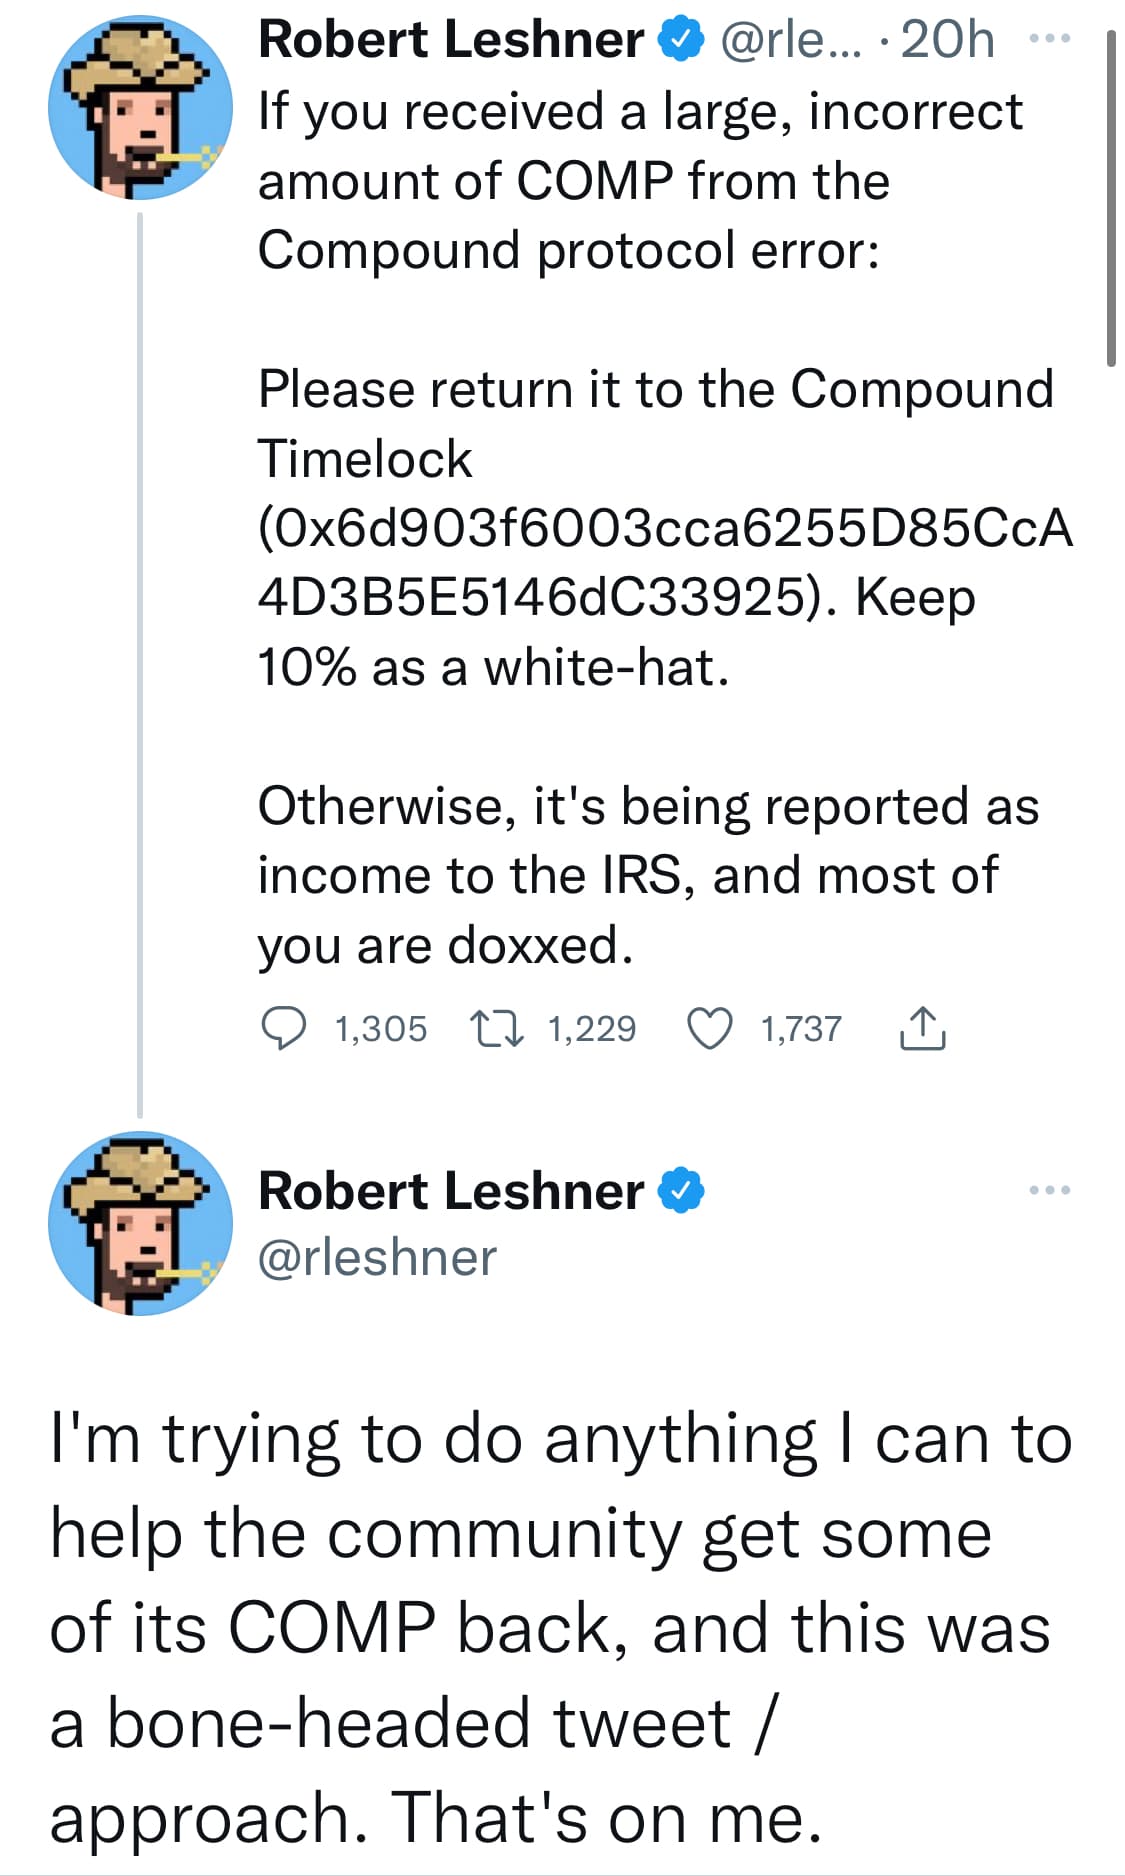Open the three-dot menu beside the lower Robert Leshner name
1125x1876 pixels.
click(1050, 1190)
